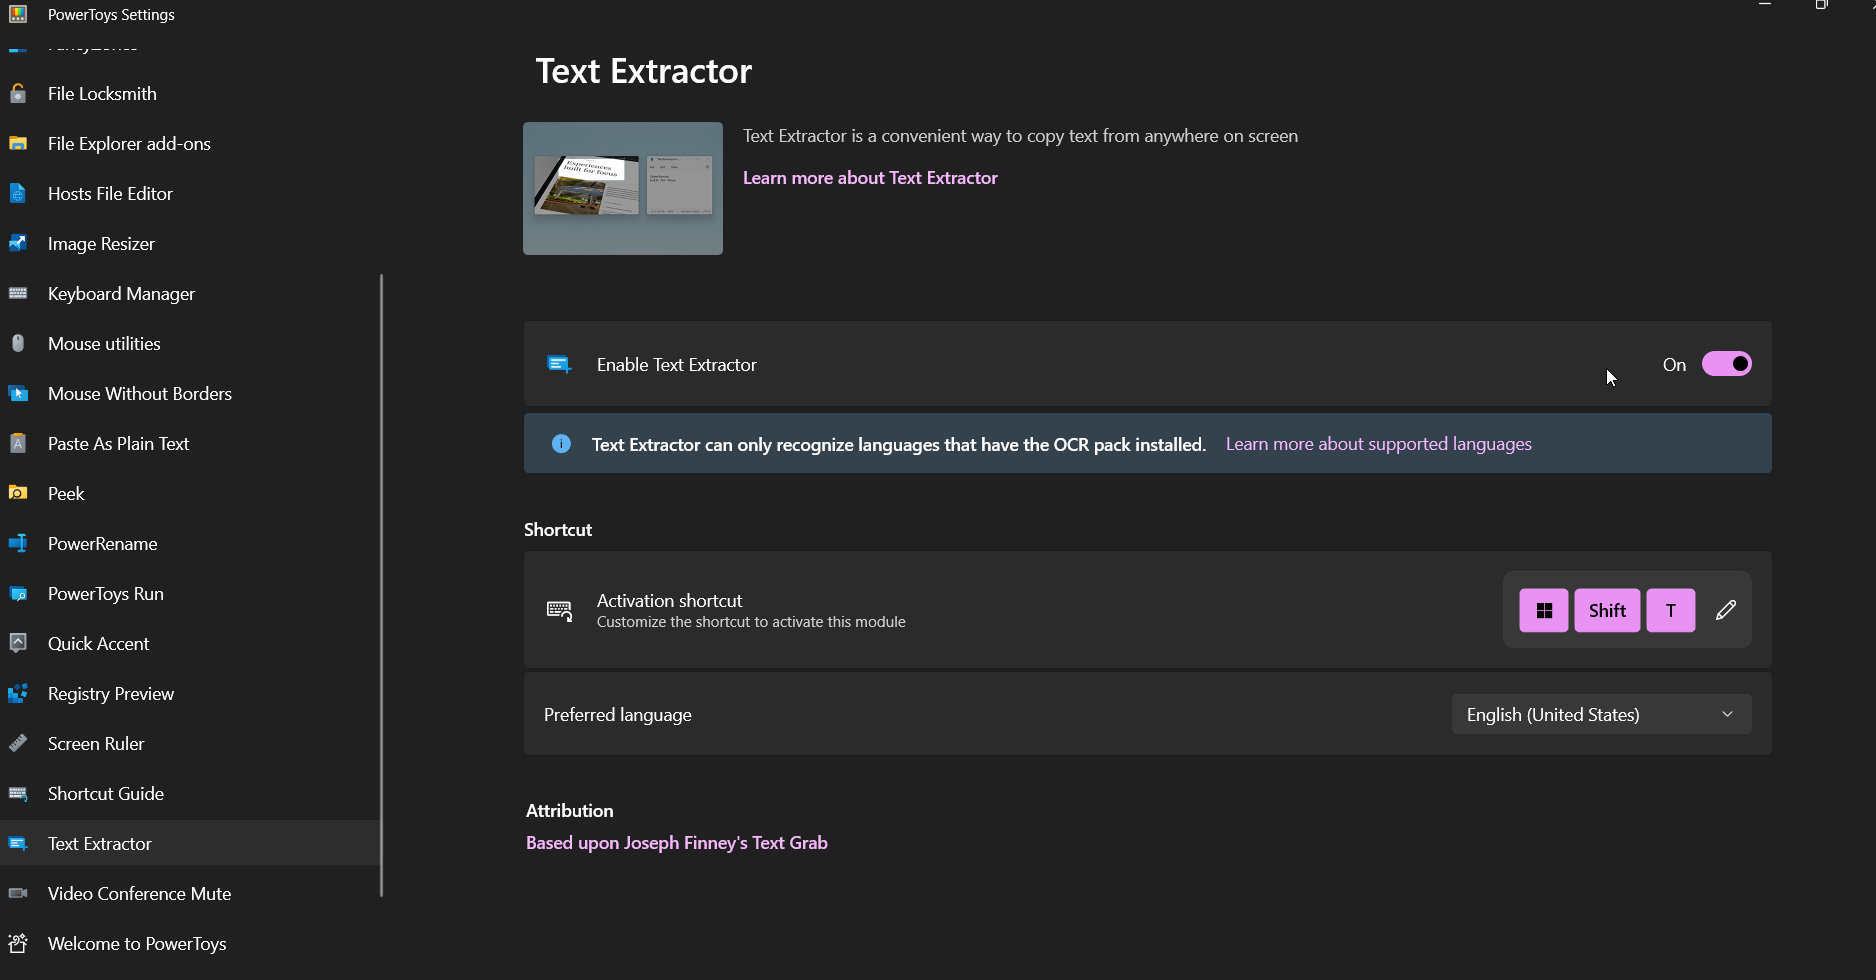The image size is (1876, 980).
Task: Click the pencil icon to edit shortcut
Action: tap(1726, 611)
